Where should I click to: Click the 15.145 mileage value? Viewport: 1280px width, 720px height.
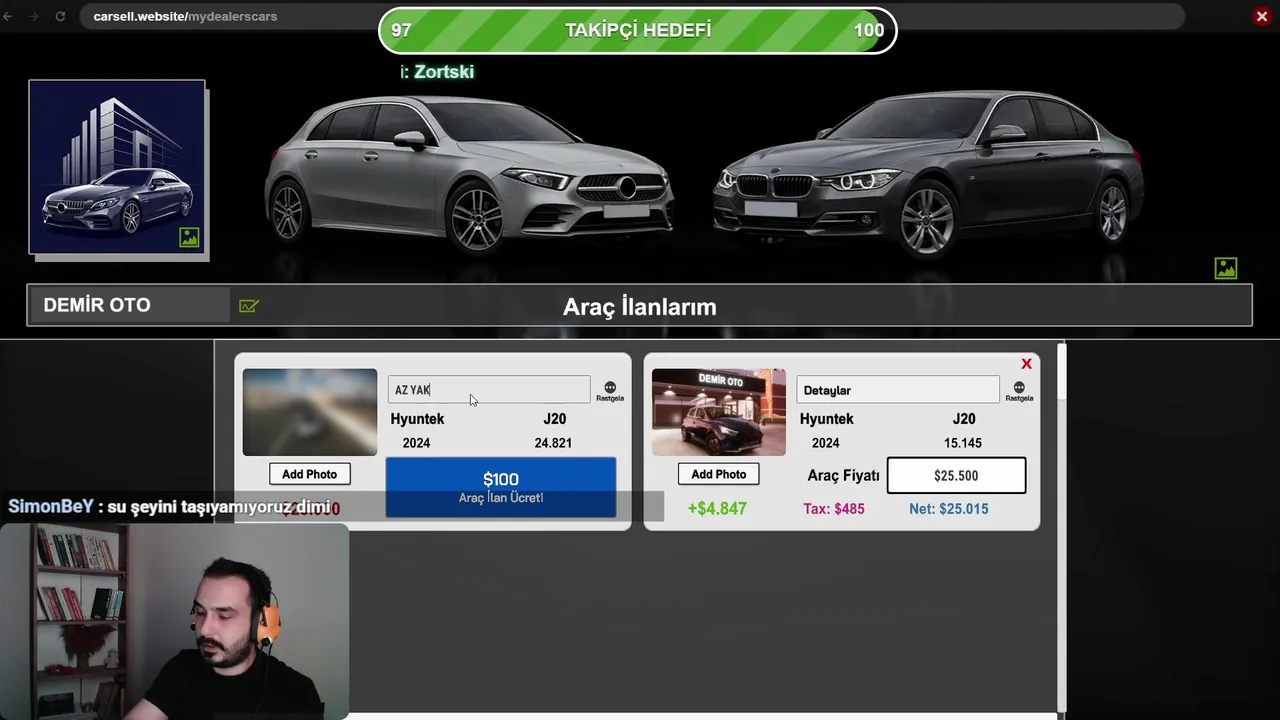(x=963, y=443)
